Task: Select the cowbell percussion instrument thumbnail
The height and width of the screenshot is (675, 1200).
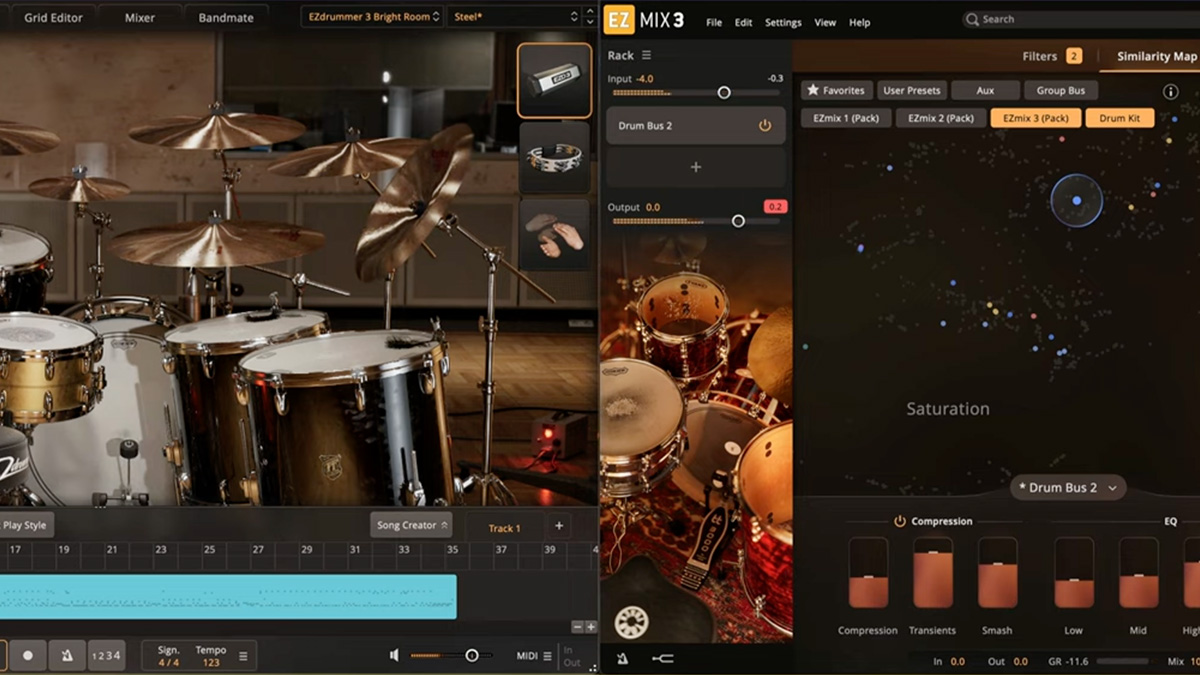Action: (554, 80)
